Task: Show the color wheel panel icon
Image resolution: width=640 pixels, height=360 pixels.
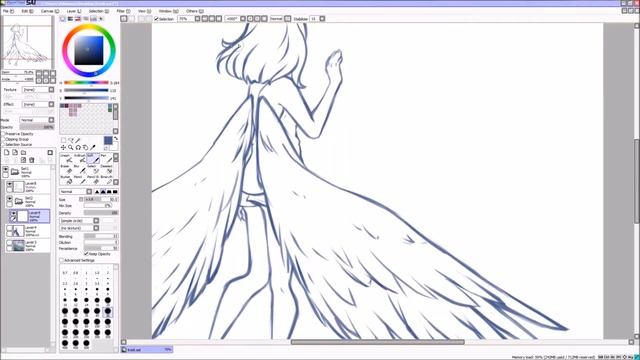Action: pos(62,19)
